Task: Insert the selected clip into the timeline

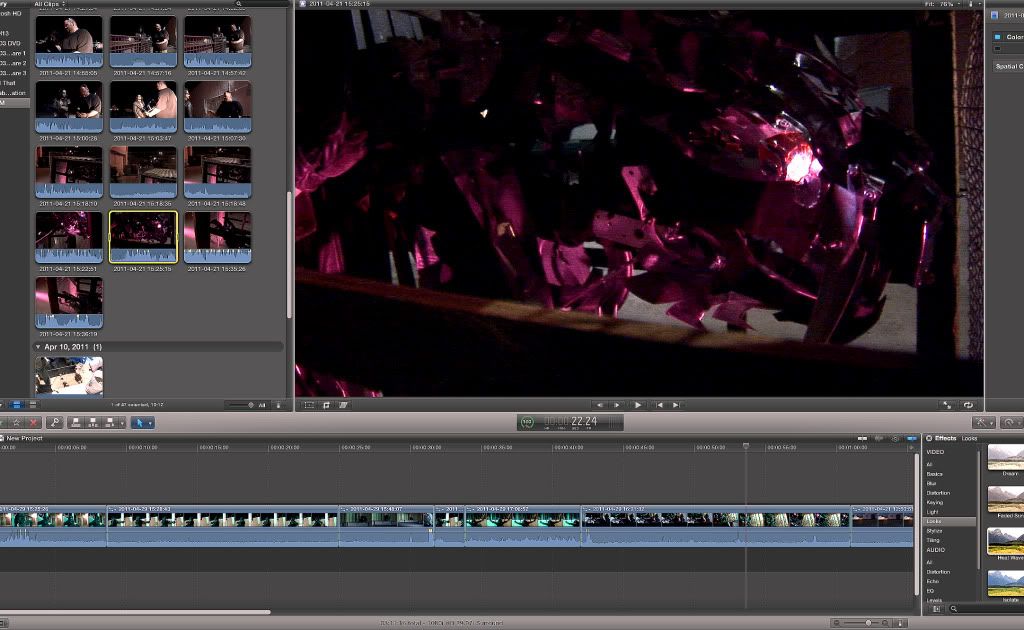Action: click(93, 423)
